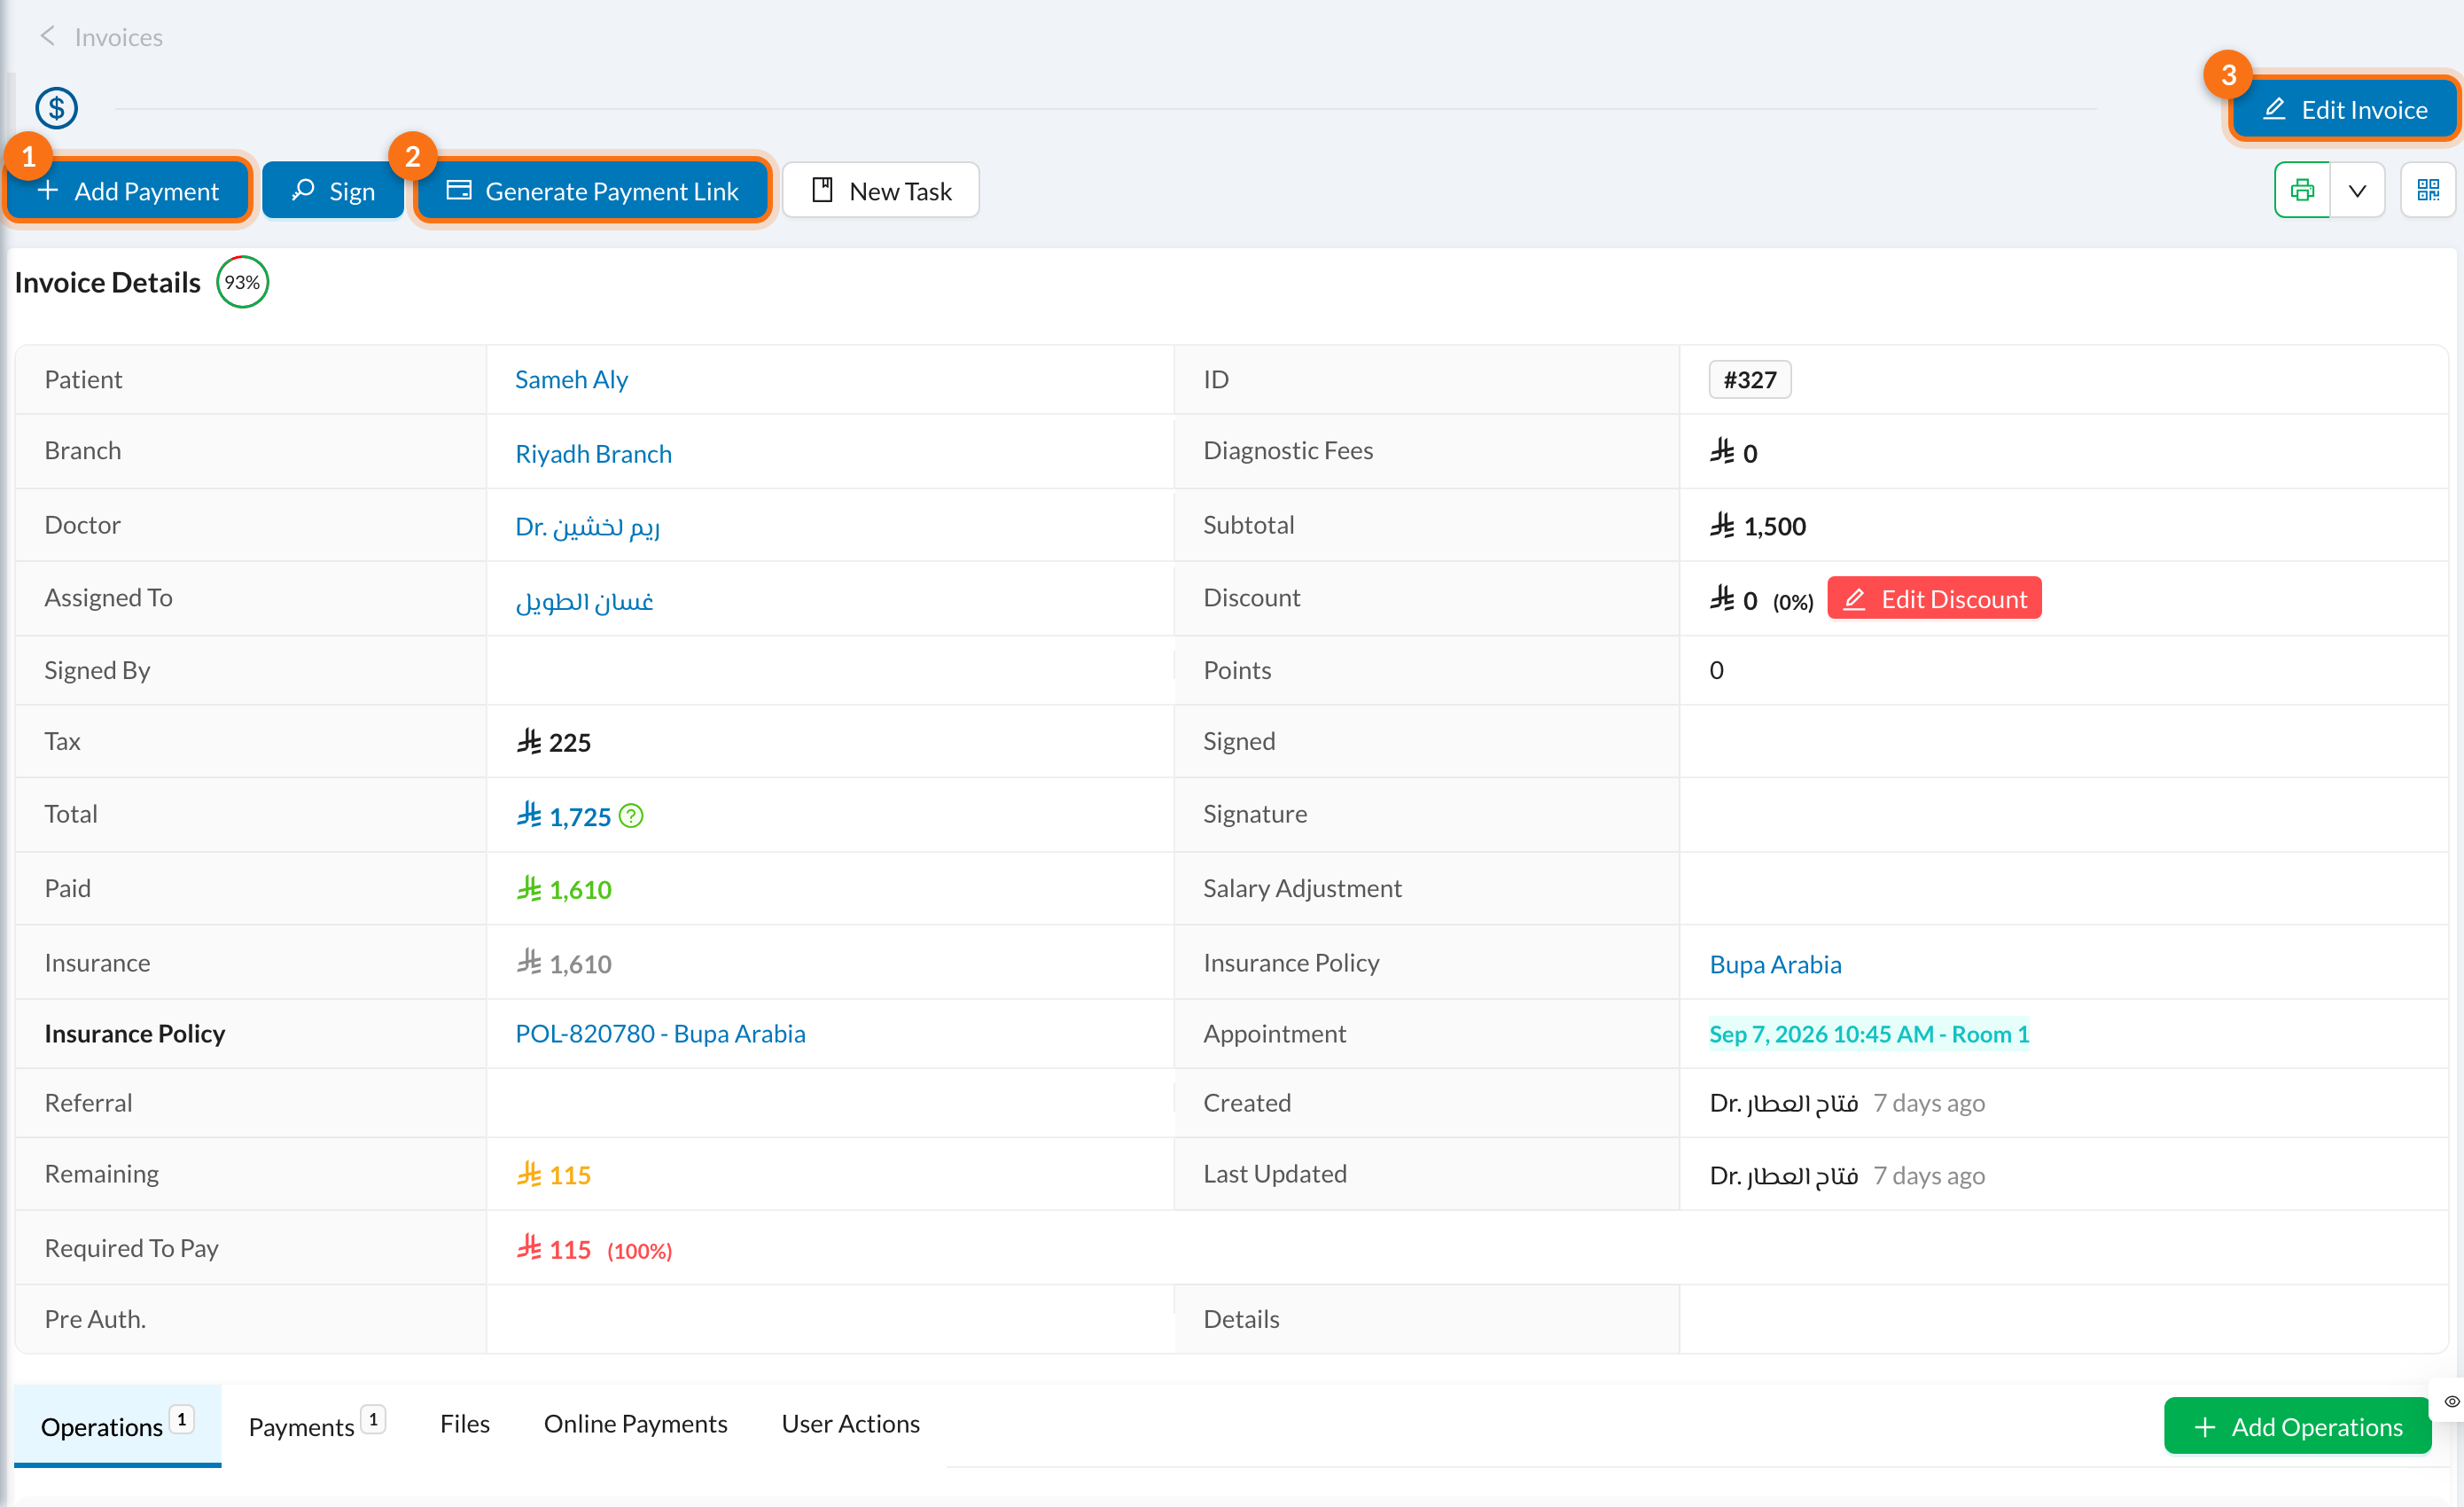Viewport: 2464px width, 1507px height.
Task: Open doctor ريم لخشين profile
Action: pos(587,526)
